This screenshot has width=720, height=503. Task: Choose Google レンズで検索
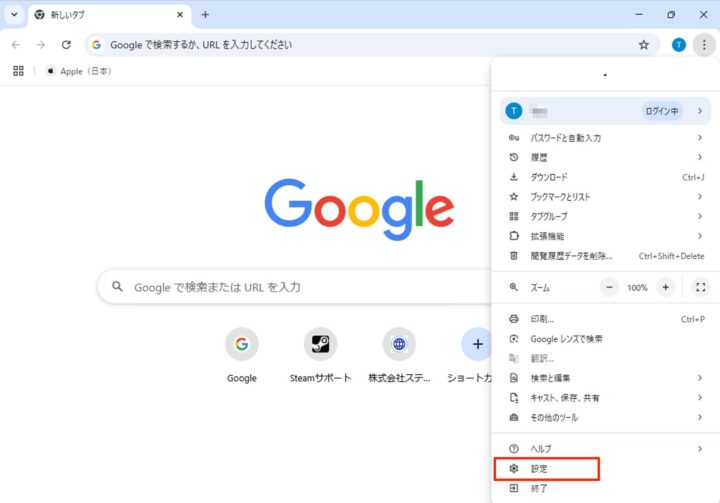coord(605,339)
